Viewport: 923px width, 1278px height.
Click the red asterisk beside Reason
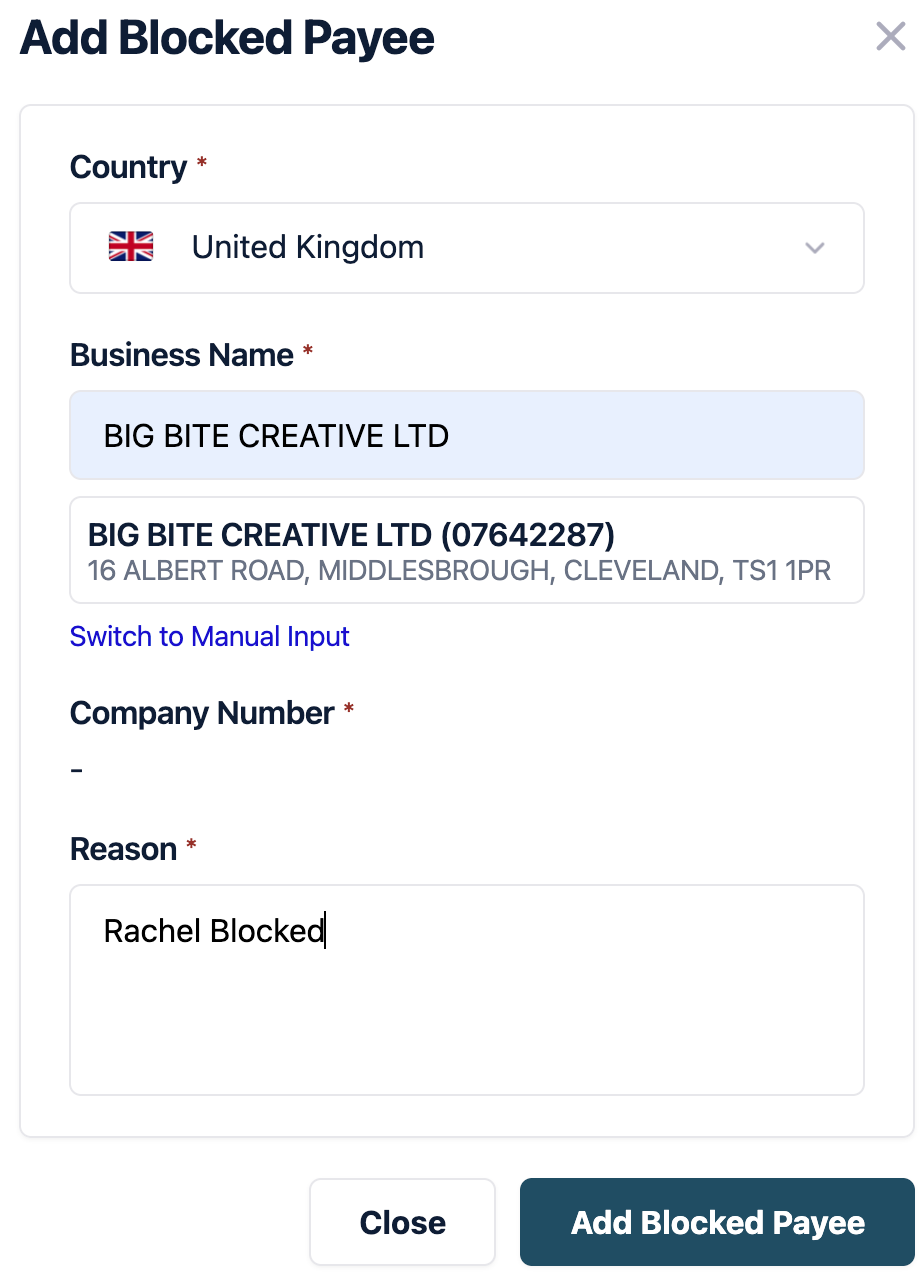pos(191,846)
